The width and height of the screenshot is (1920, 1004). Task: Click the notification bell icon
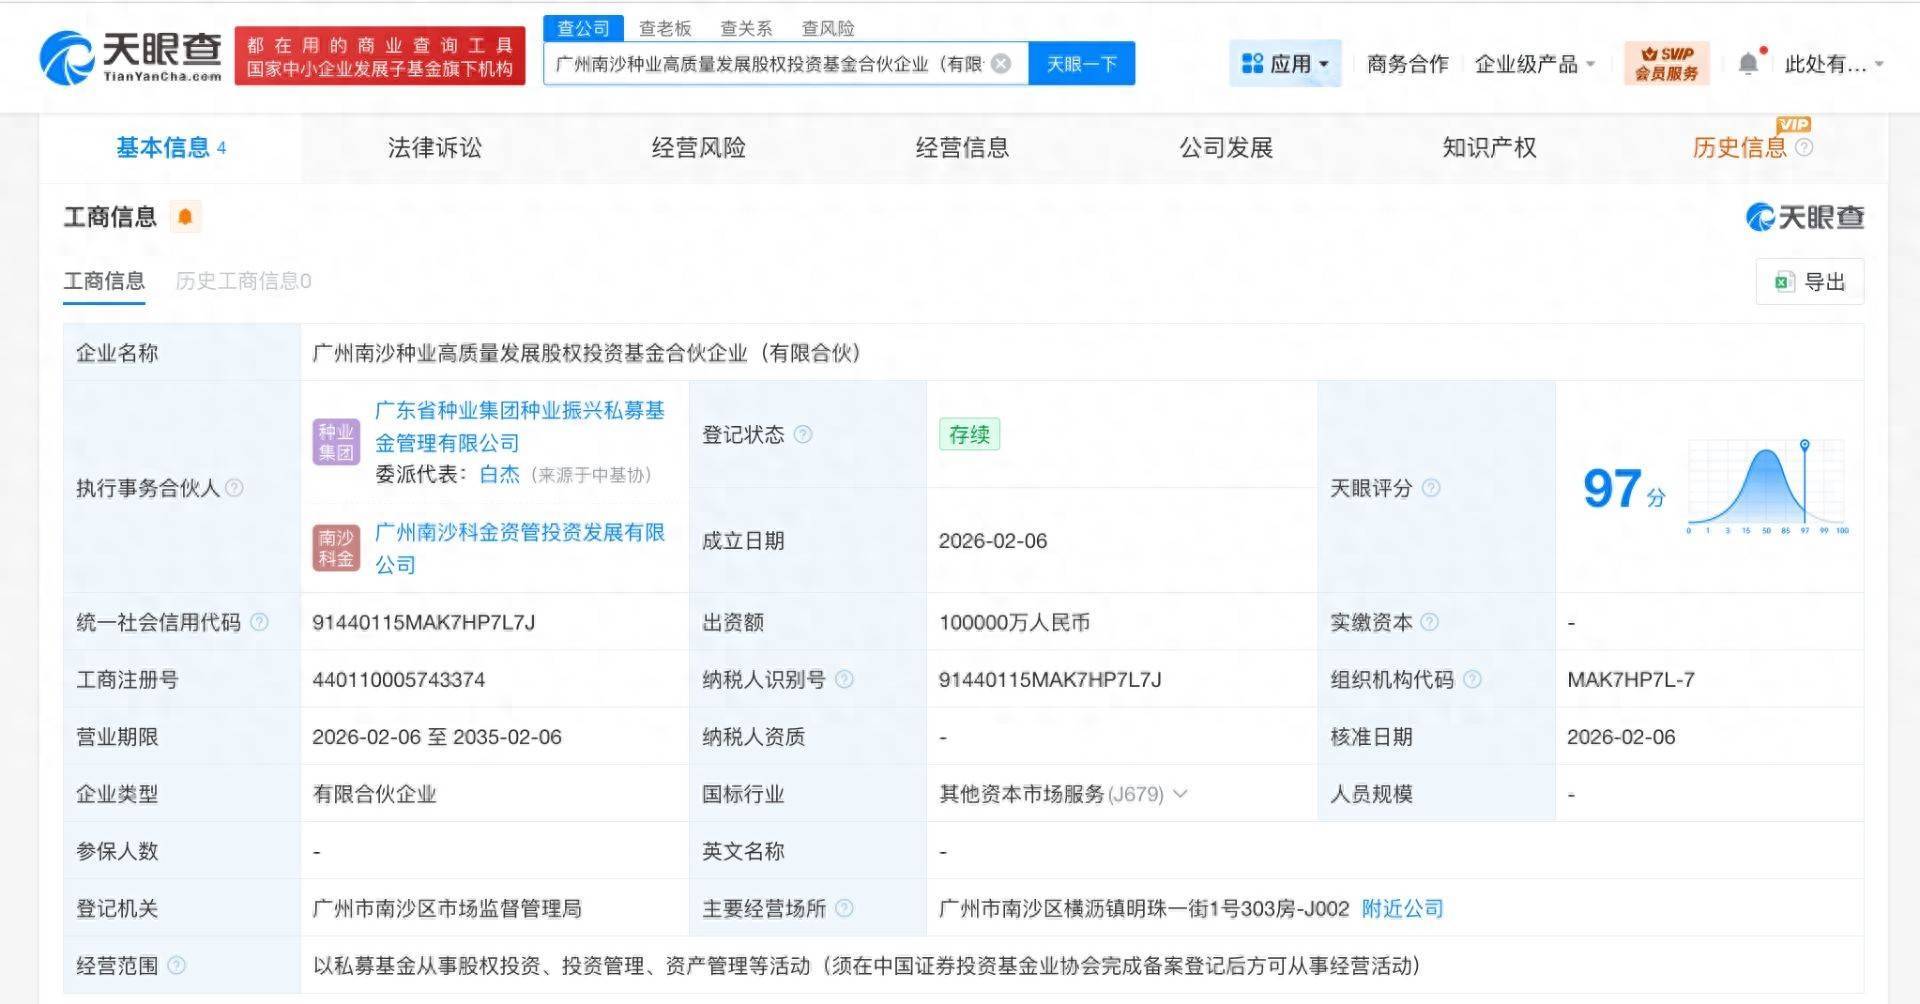[x=1748, y=64]
